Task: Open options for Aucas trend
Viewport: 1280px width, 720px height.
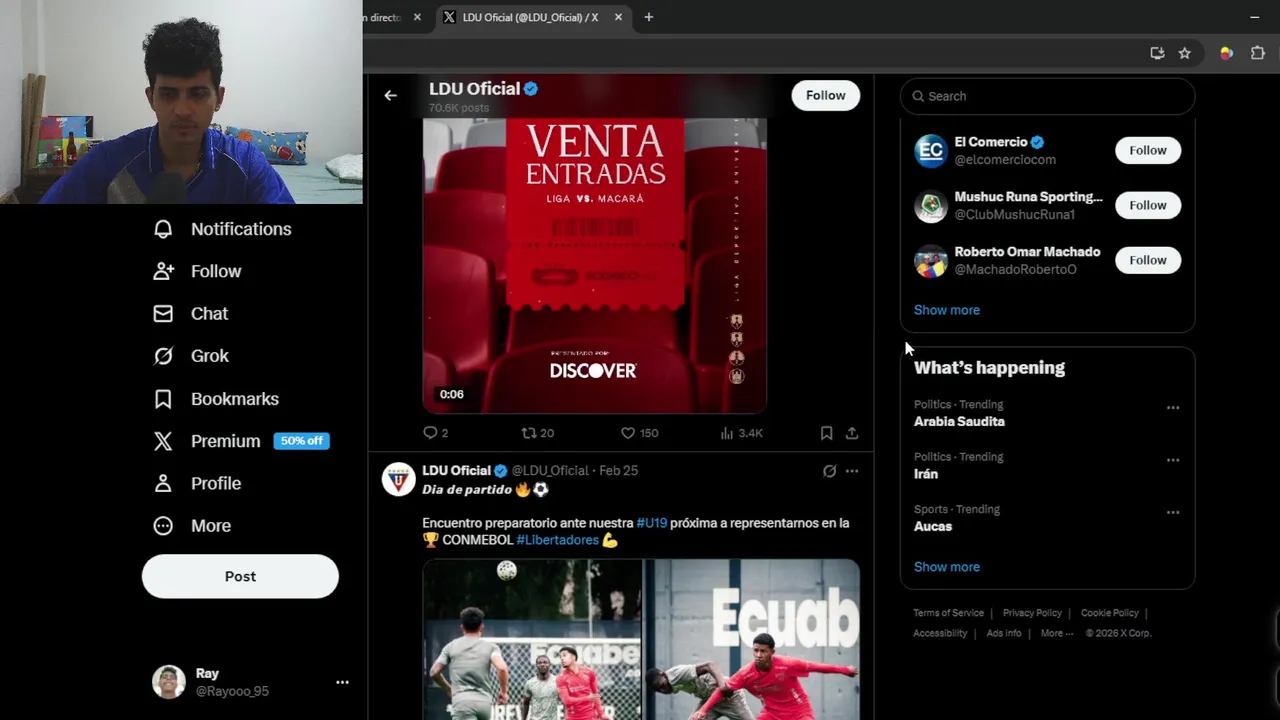Action: [x=1173, y=512]
